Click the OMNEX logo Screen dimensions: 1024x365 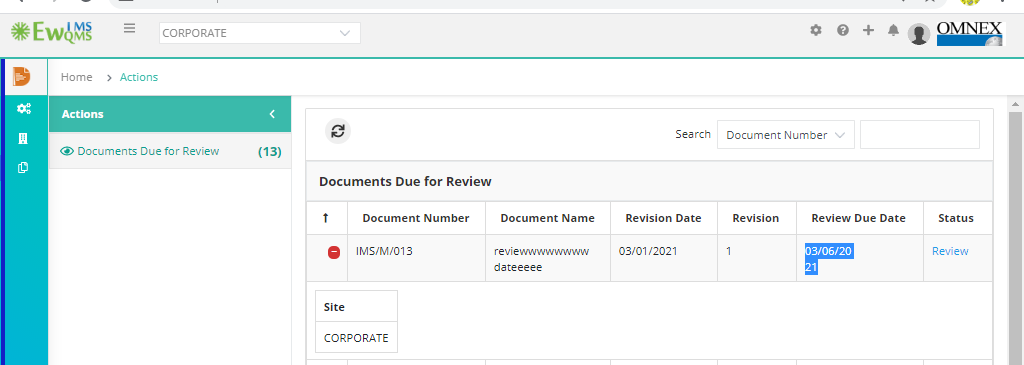tap(970, 33)
